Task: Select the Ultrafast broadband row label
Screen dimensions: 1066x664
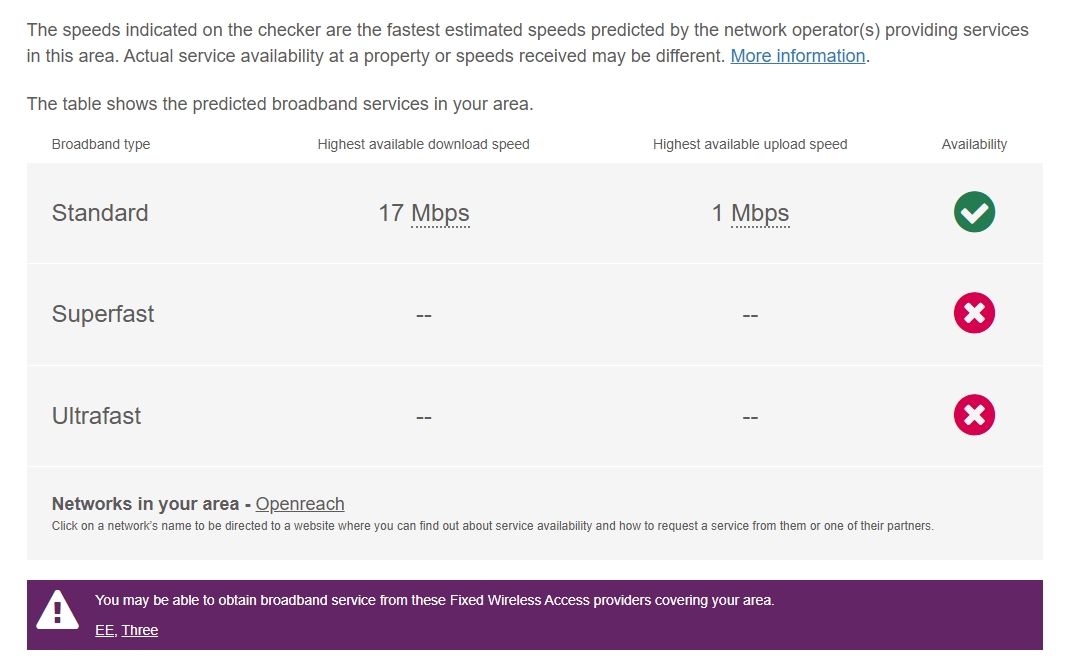Action: point(96,416)
